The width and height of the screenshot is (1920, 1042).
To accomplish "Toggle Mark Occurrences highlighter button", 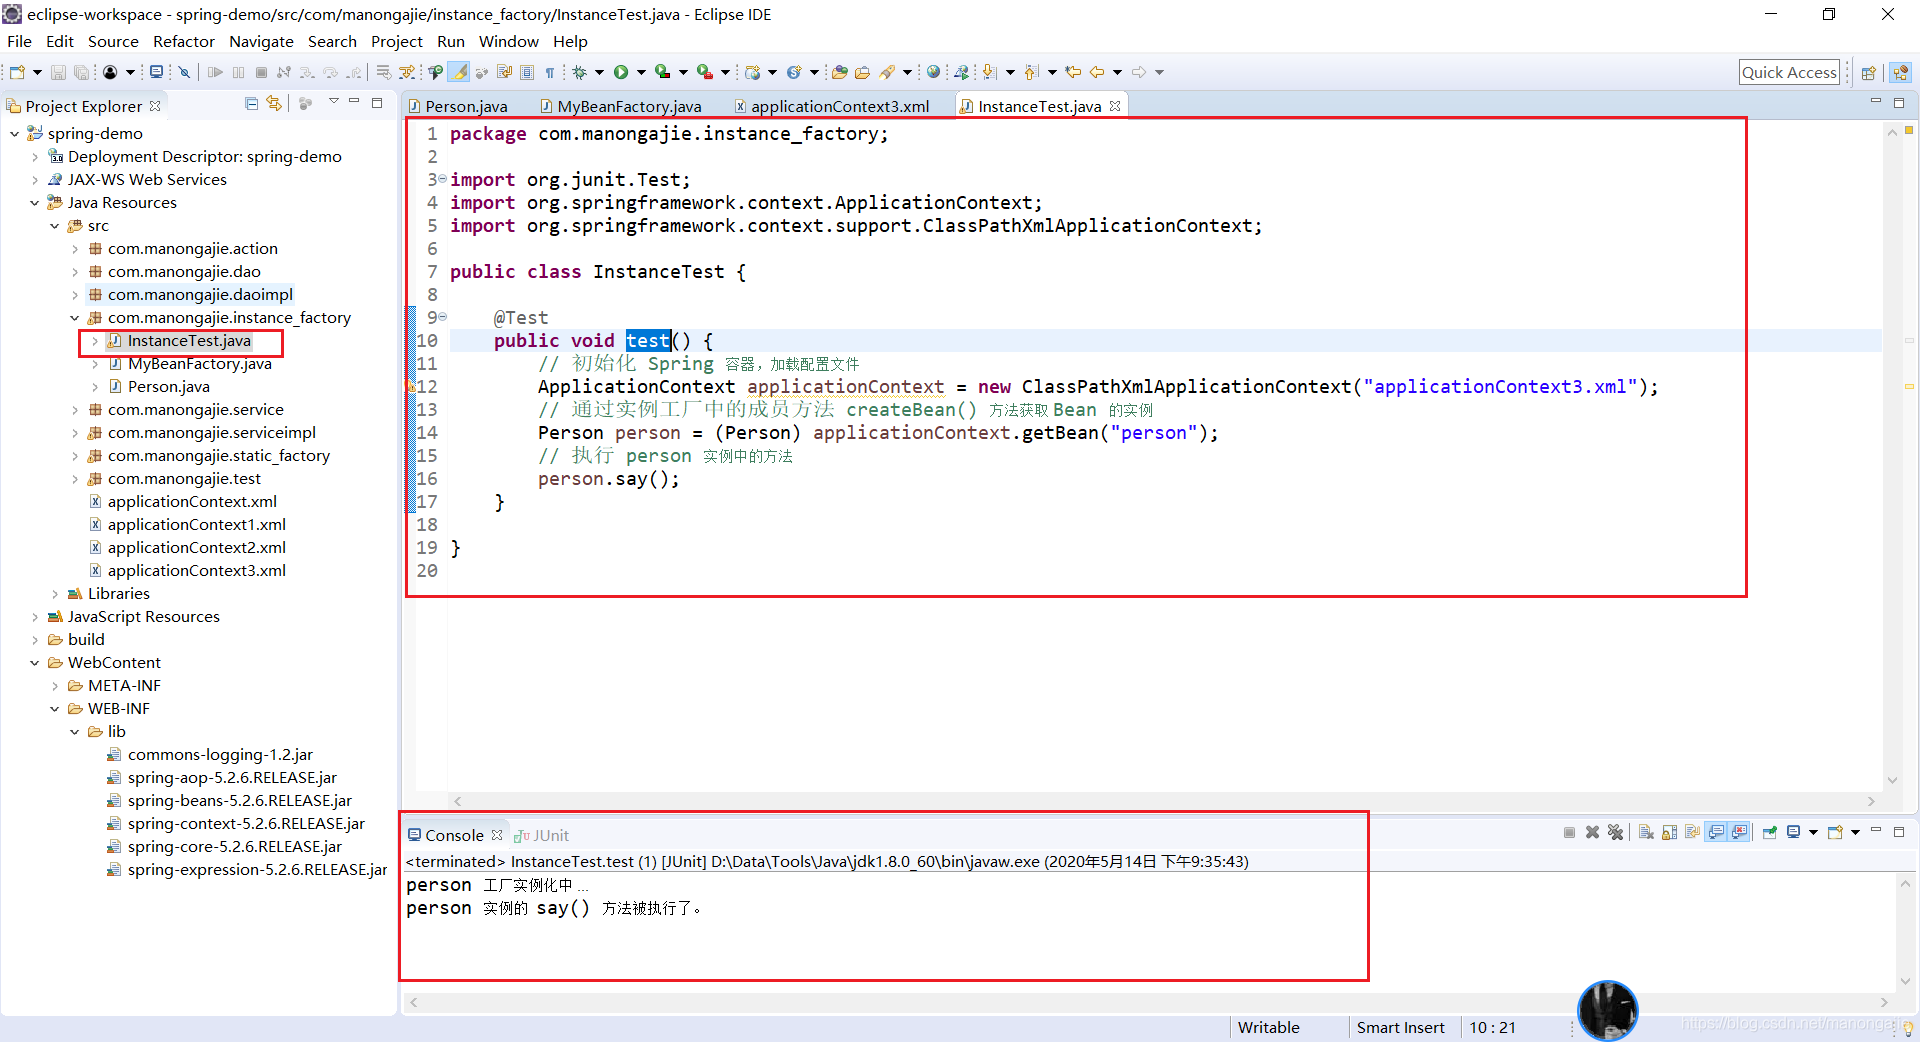I will 458,72.
